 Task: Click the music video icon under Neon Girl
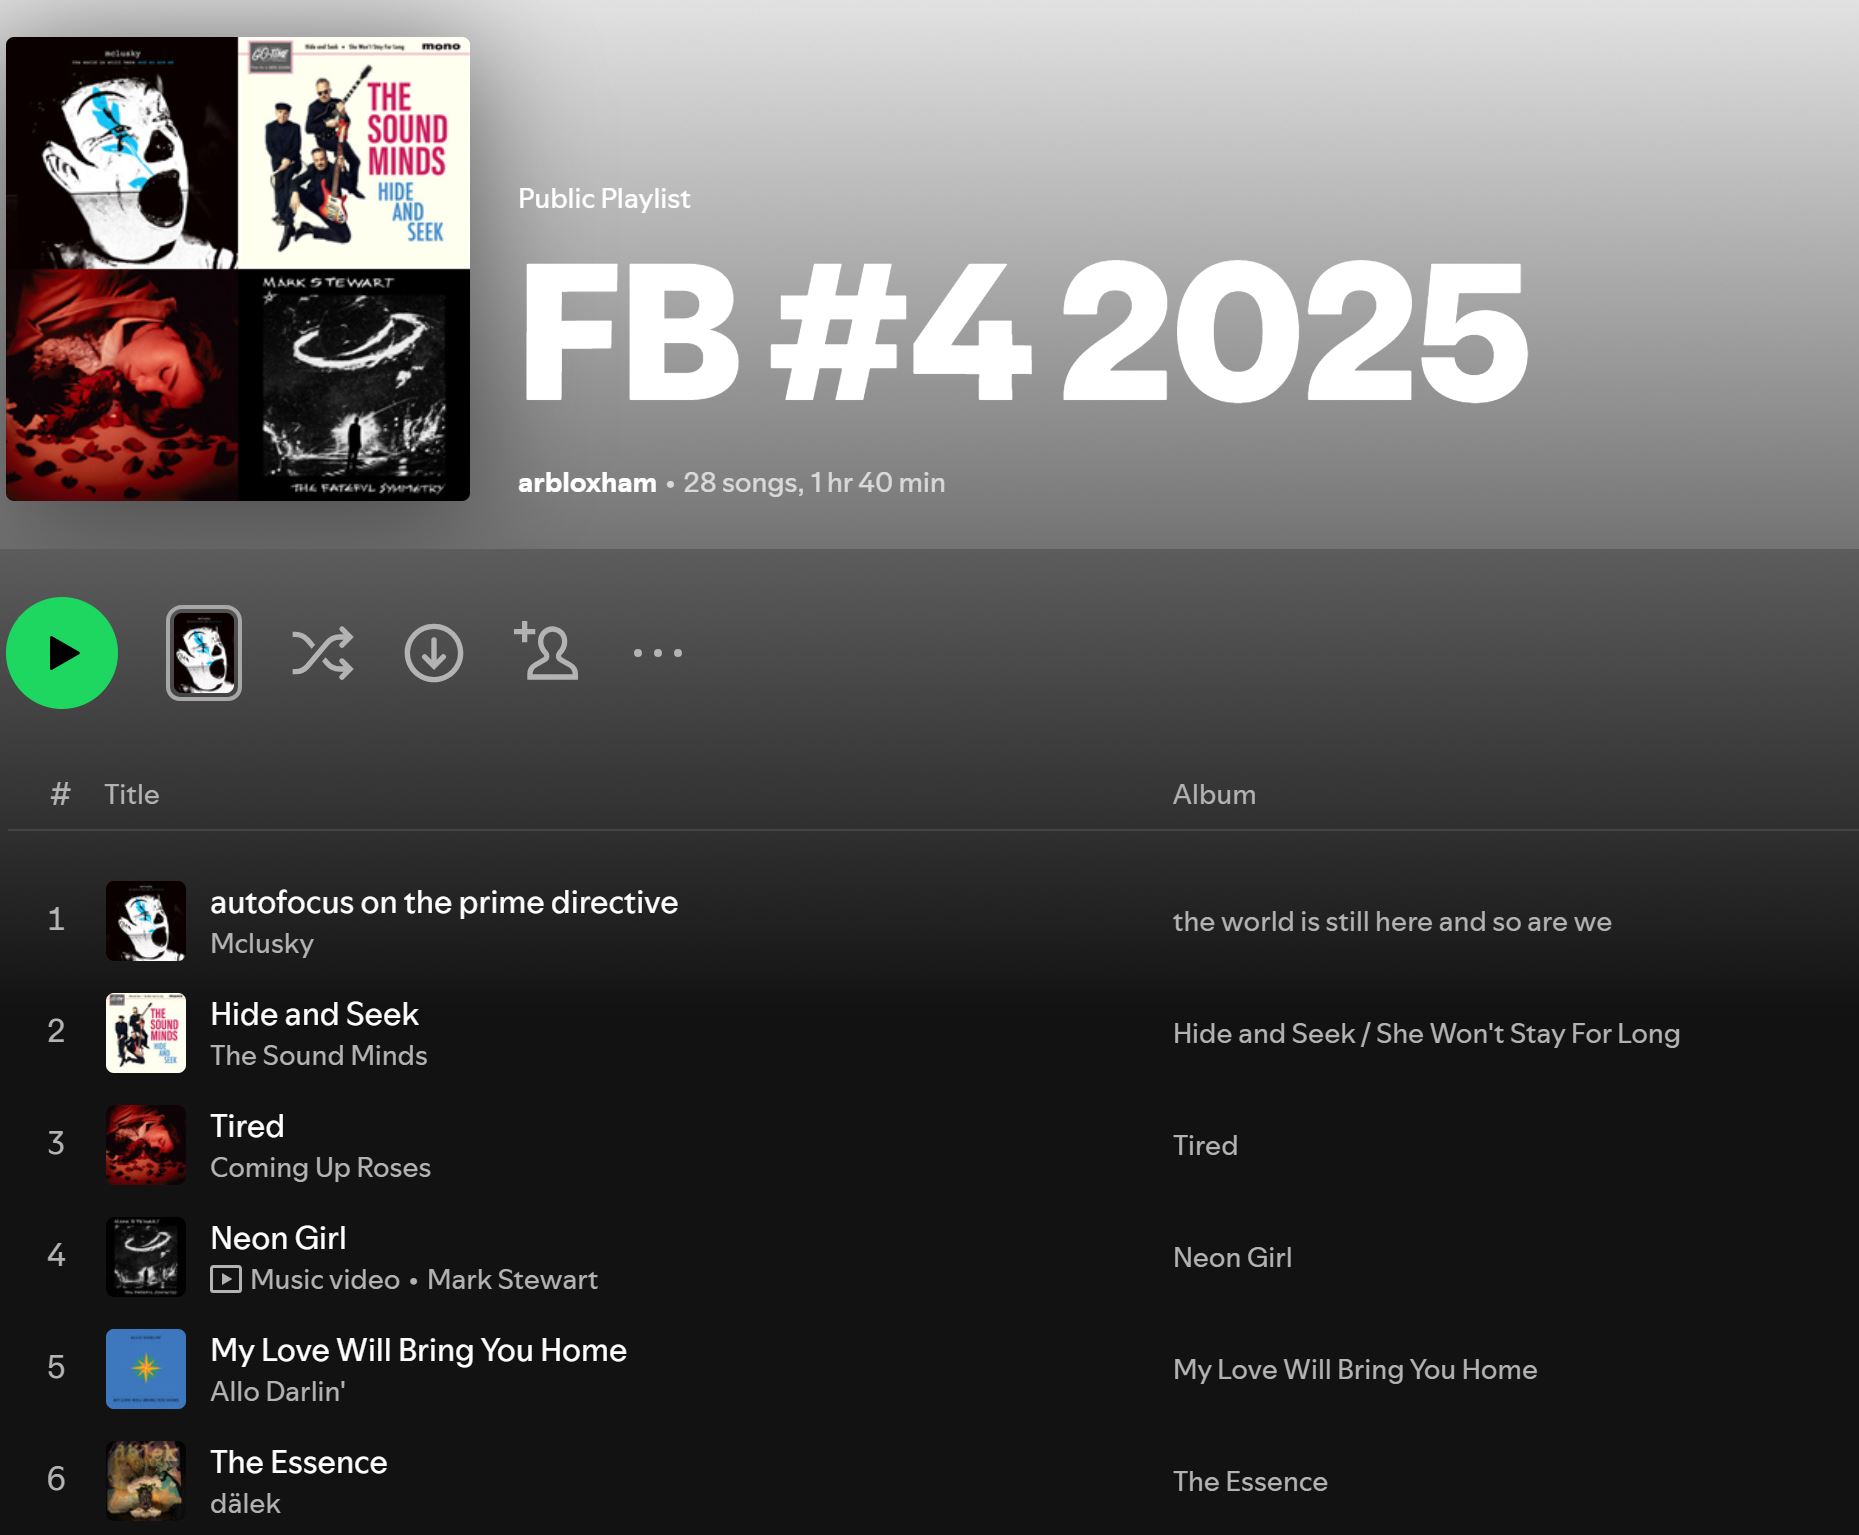pyautogui.click(x=226, y=1280)
